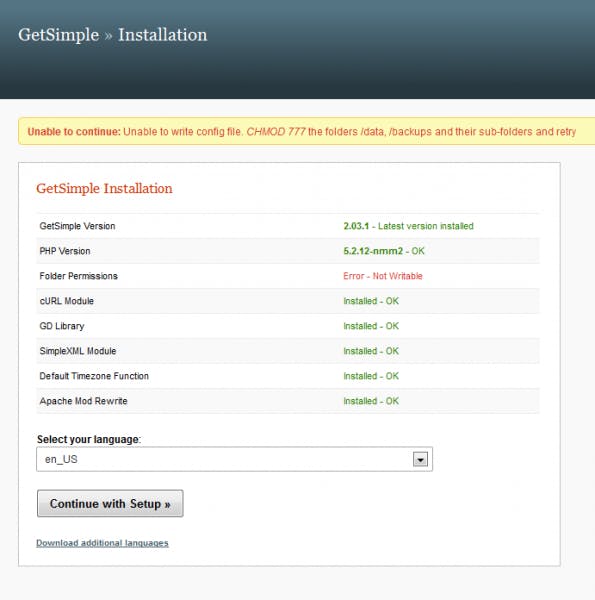
Task: Expand the language dropdown arrow
Action: [x=420, y=459]
